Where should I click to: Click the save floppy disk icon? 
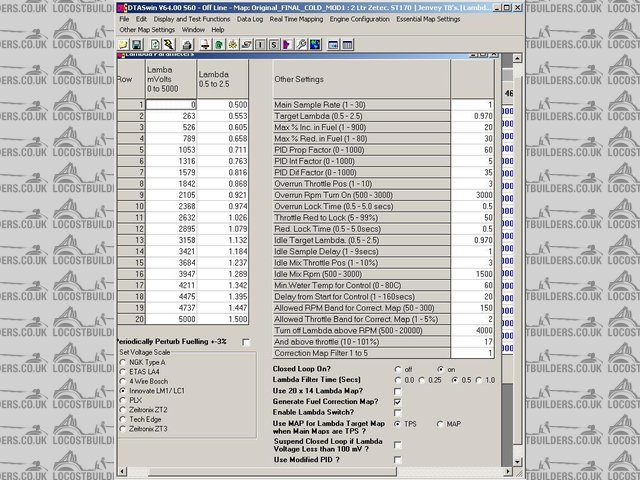[x=136, y=44]
